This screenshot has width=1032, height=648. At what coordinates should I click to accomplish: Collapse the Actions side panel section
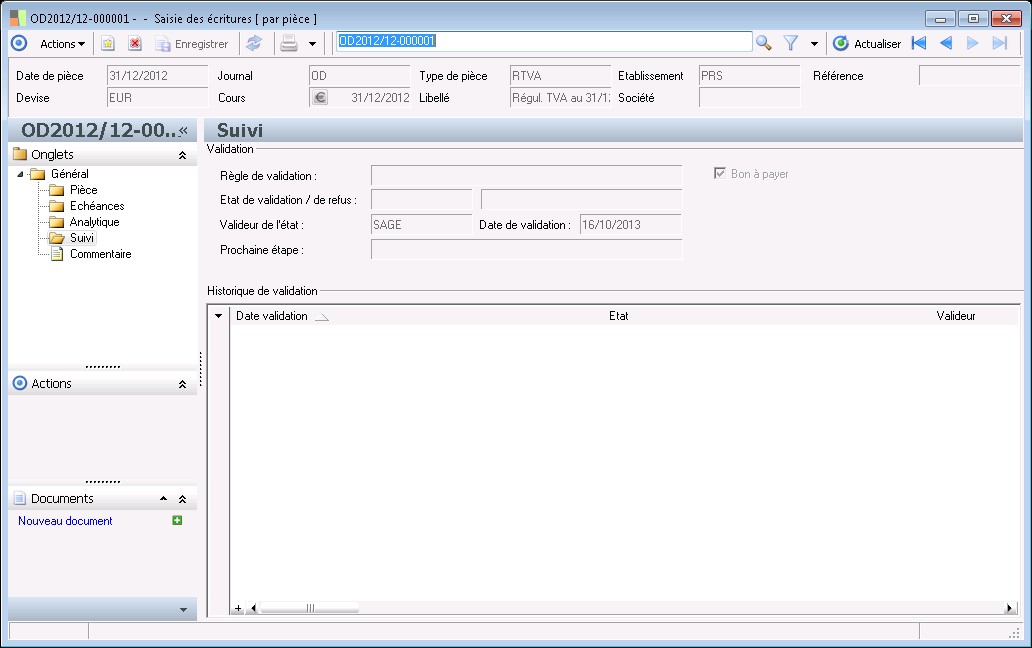[x=182, y=384]
